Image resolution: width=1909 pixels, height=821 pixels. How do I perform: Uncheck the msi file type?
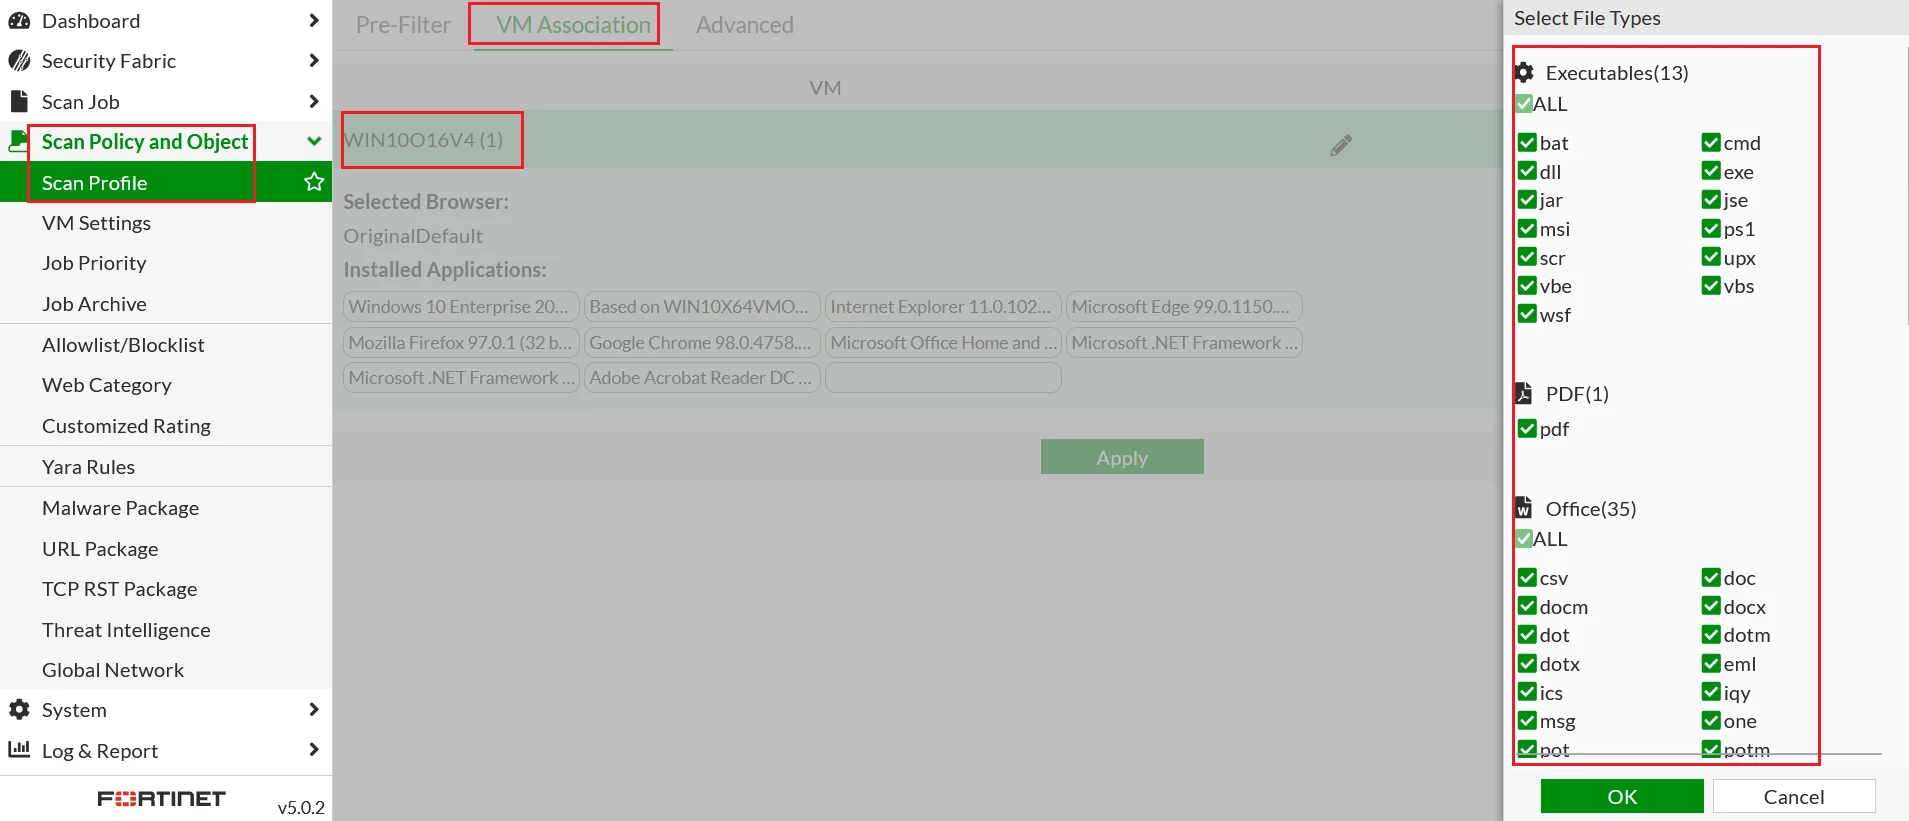[x=1527, y=229]
